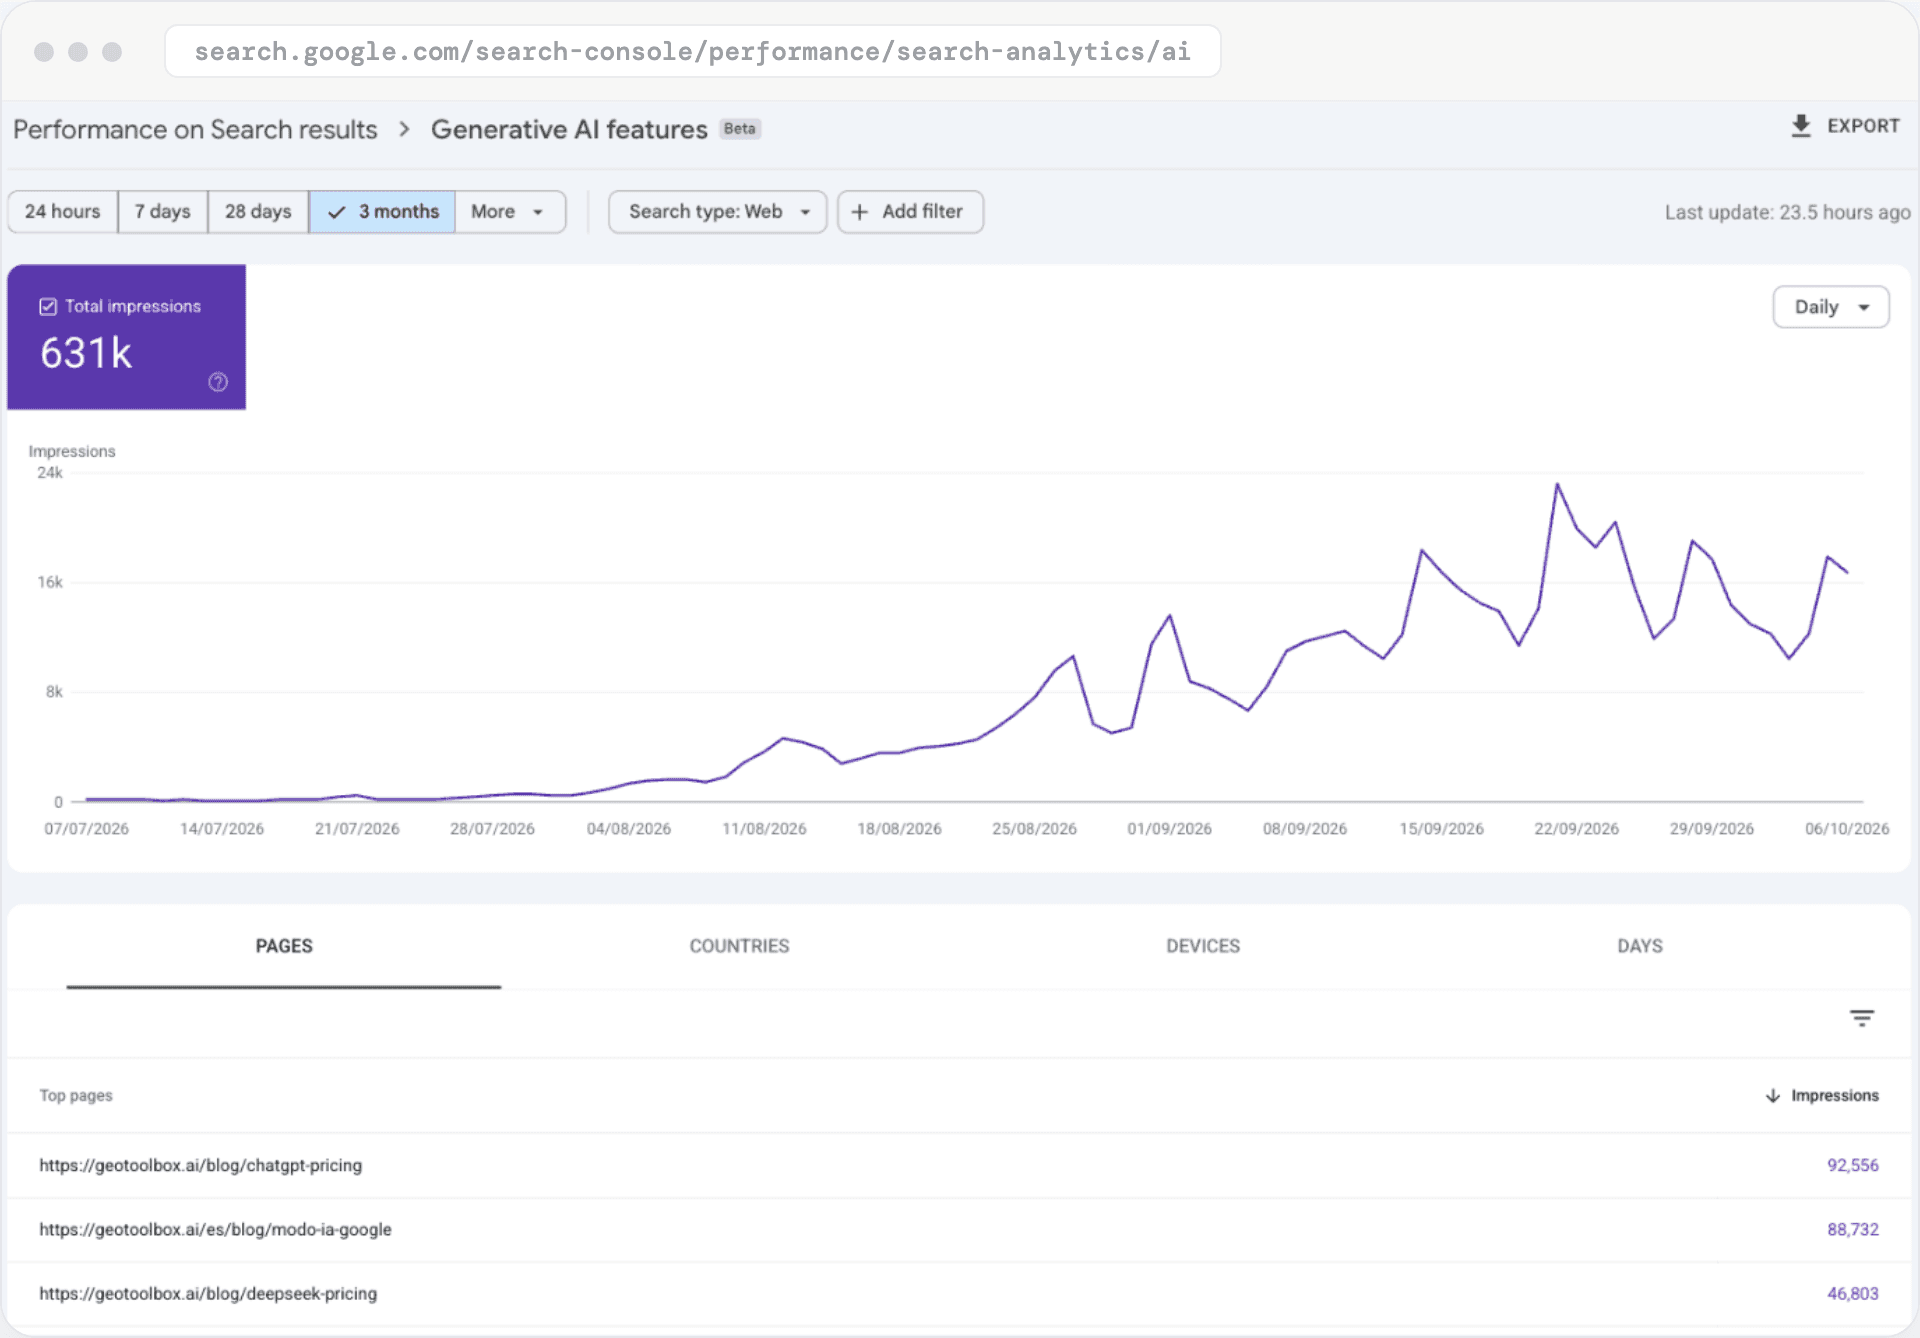
Task: Open the Search type: Web dropdown
Action: pos(718,212)
